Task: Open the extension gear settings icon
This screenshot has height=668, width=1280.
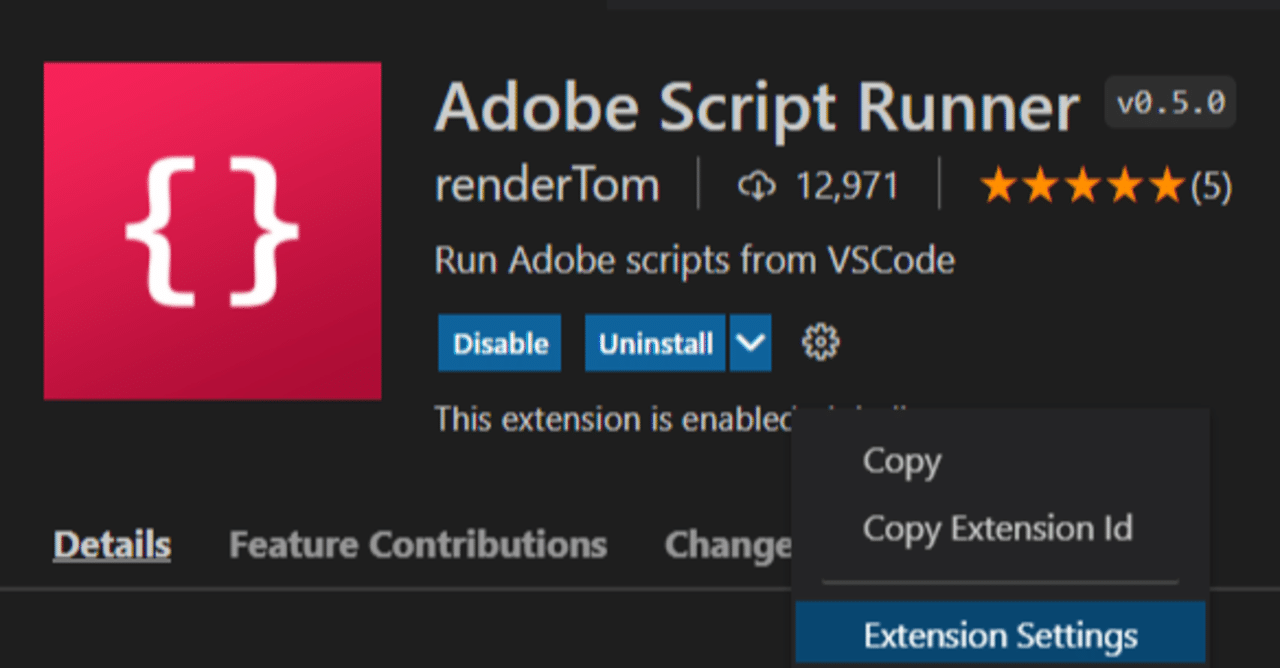Action: click(820, 342)
